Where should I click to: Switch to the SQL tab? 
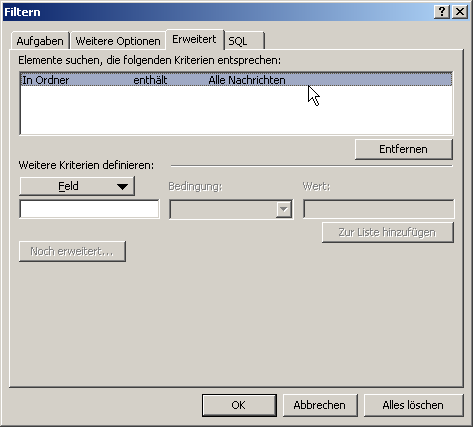coord(244,41)
